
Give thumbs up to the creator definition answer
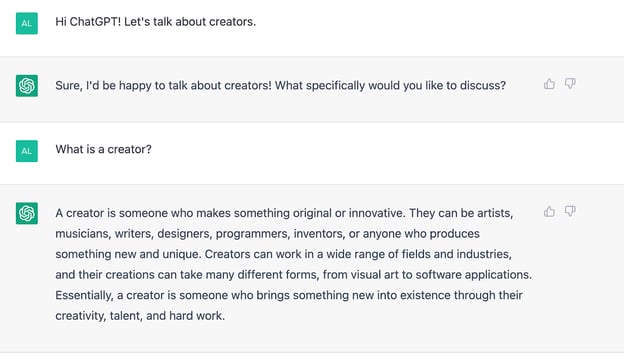coord(549,211)
